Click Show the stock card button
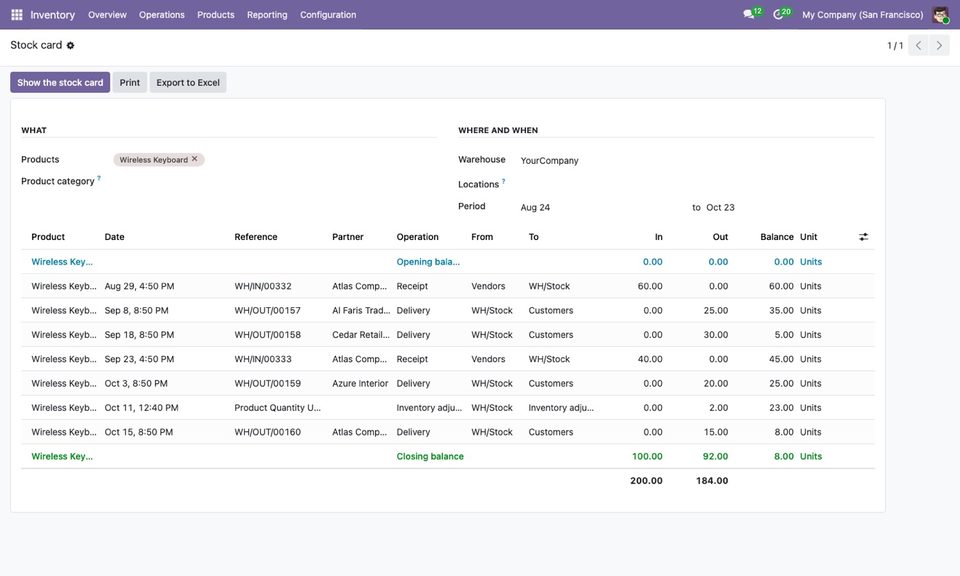The width and height of the screenshot is (960, 576). [60, 83]
